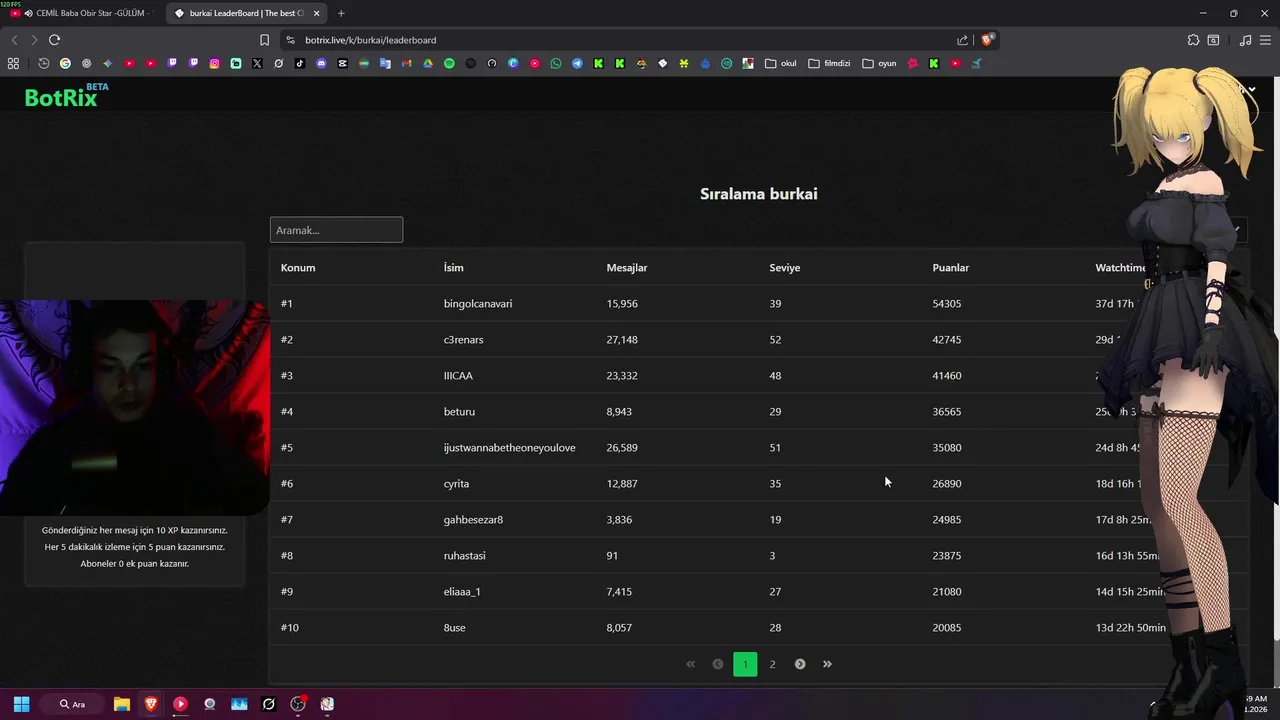Jump to the first leaderboard page
Image resolution: width=1280 pixels, height=720 pixels.
click(690, 664)
